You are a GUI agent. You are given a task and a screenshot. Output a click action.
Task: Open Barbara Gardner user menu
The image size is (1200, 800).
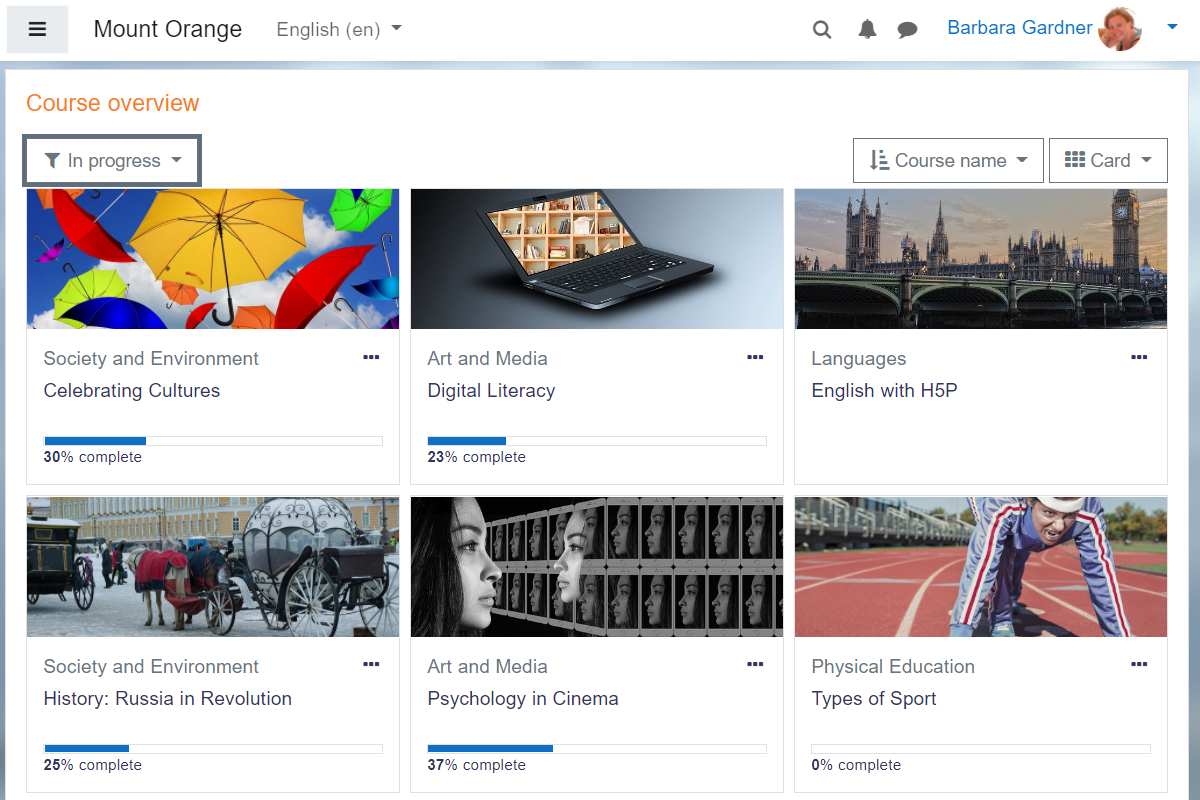[x=1172, y=28]
